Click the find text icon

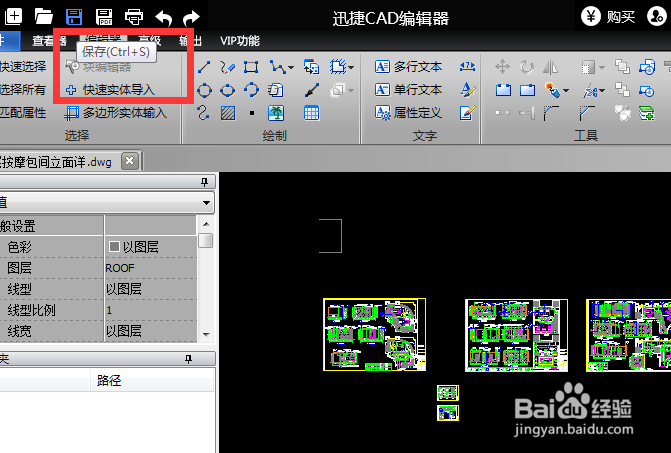coord(467,66)
